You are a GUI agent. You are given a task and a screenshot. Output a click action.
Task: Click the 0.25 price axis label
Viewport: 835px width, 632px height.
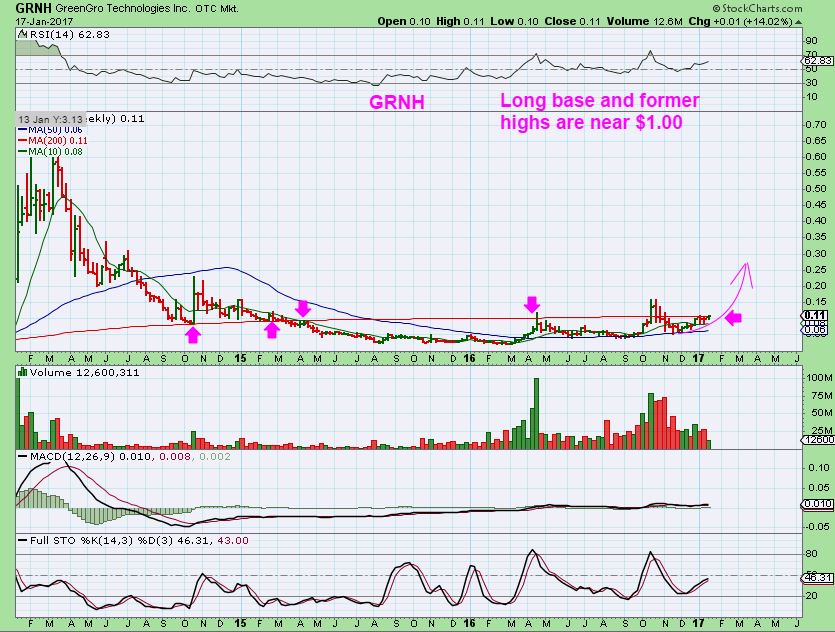point(816,269)
